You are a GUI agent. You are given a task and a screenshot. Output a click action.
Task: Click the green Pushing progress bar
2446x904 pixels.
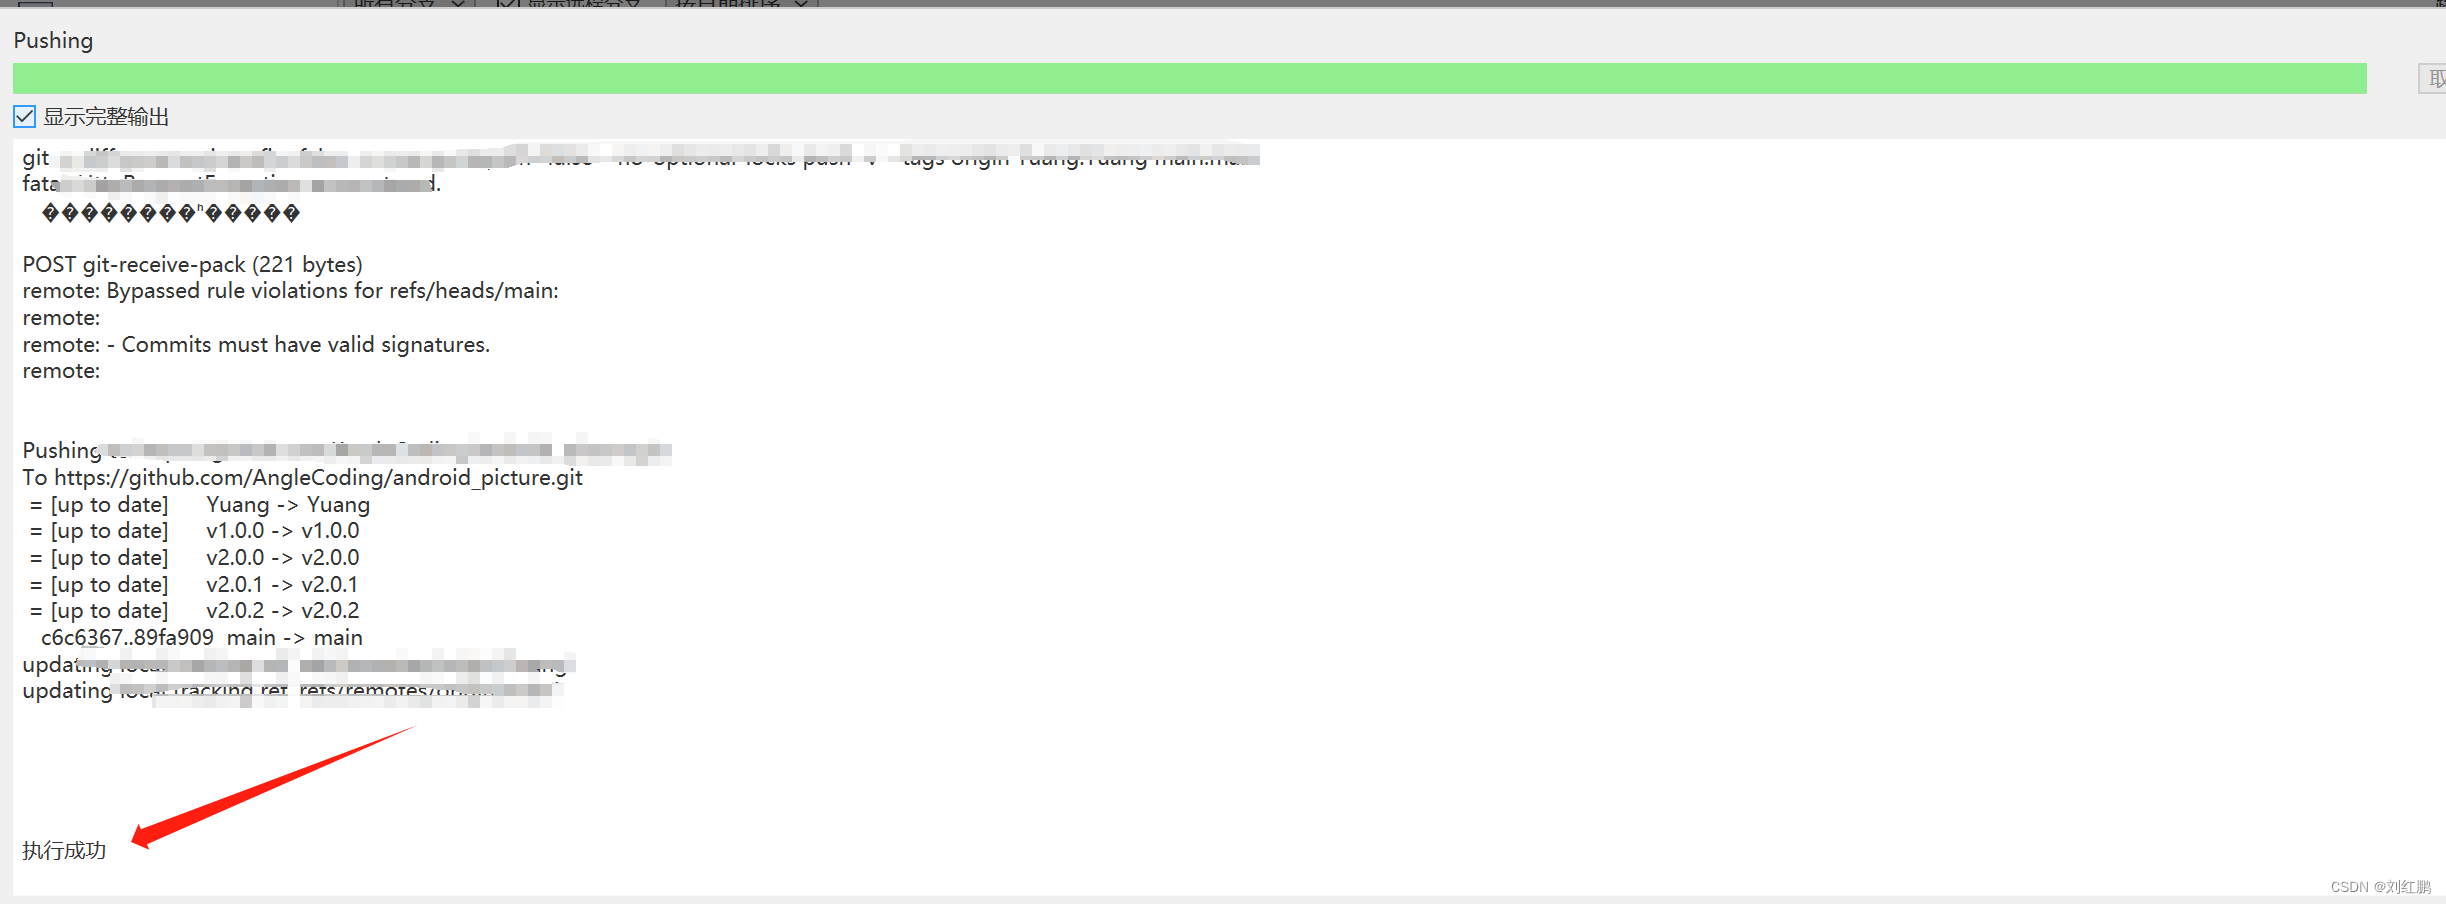pyautogui.click(x=1190, y=78)
